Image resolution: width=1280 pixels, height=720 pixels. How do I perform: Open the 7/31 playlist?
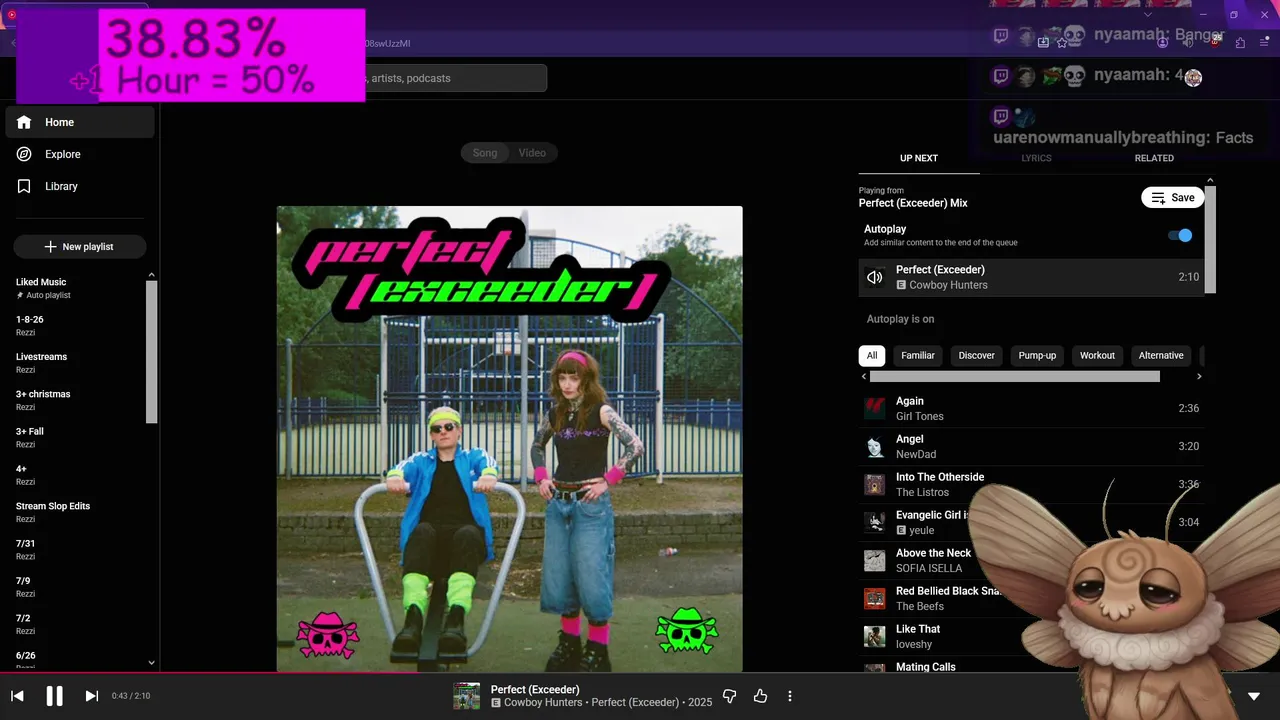78,549
